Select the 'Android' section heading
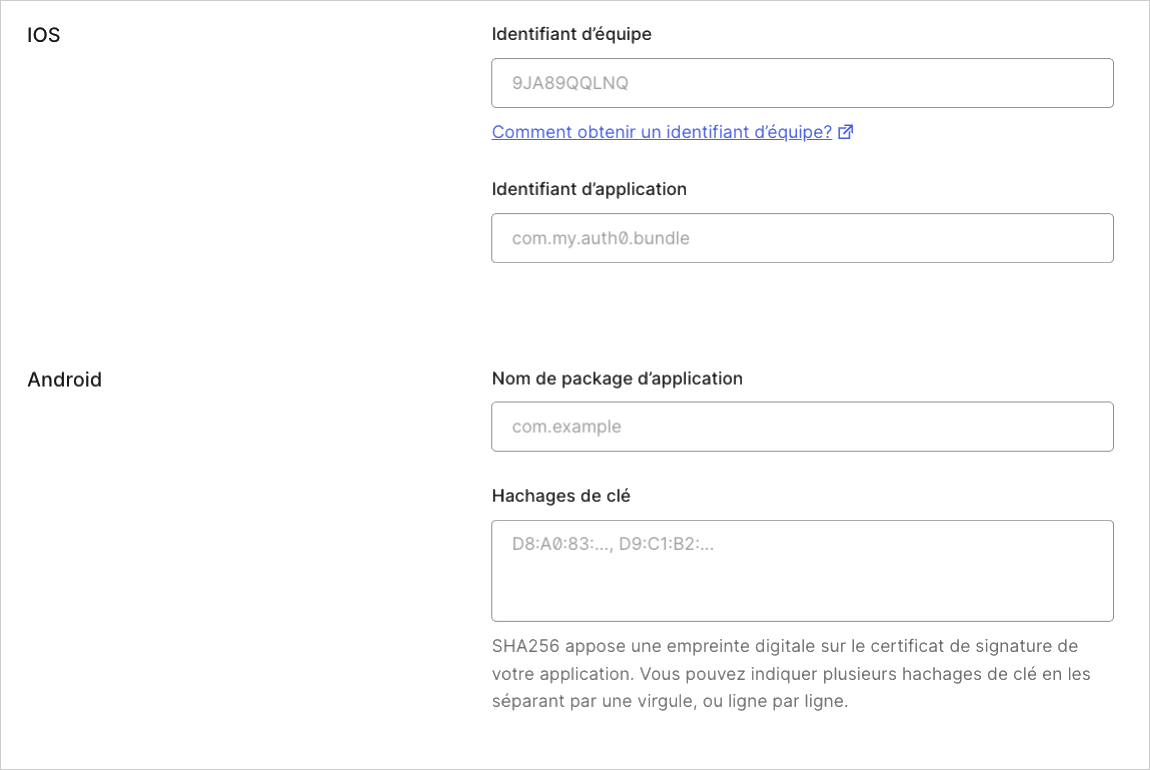 click(65, 380)
